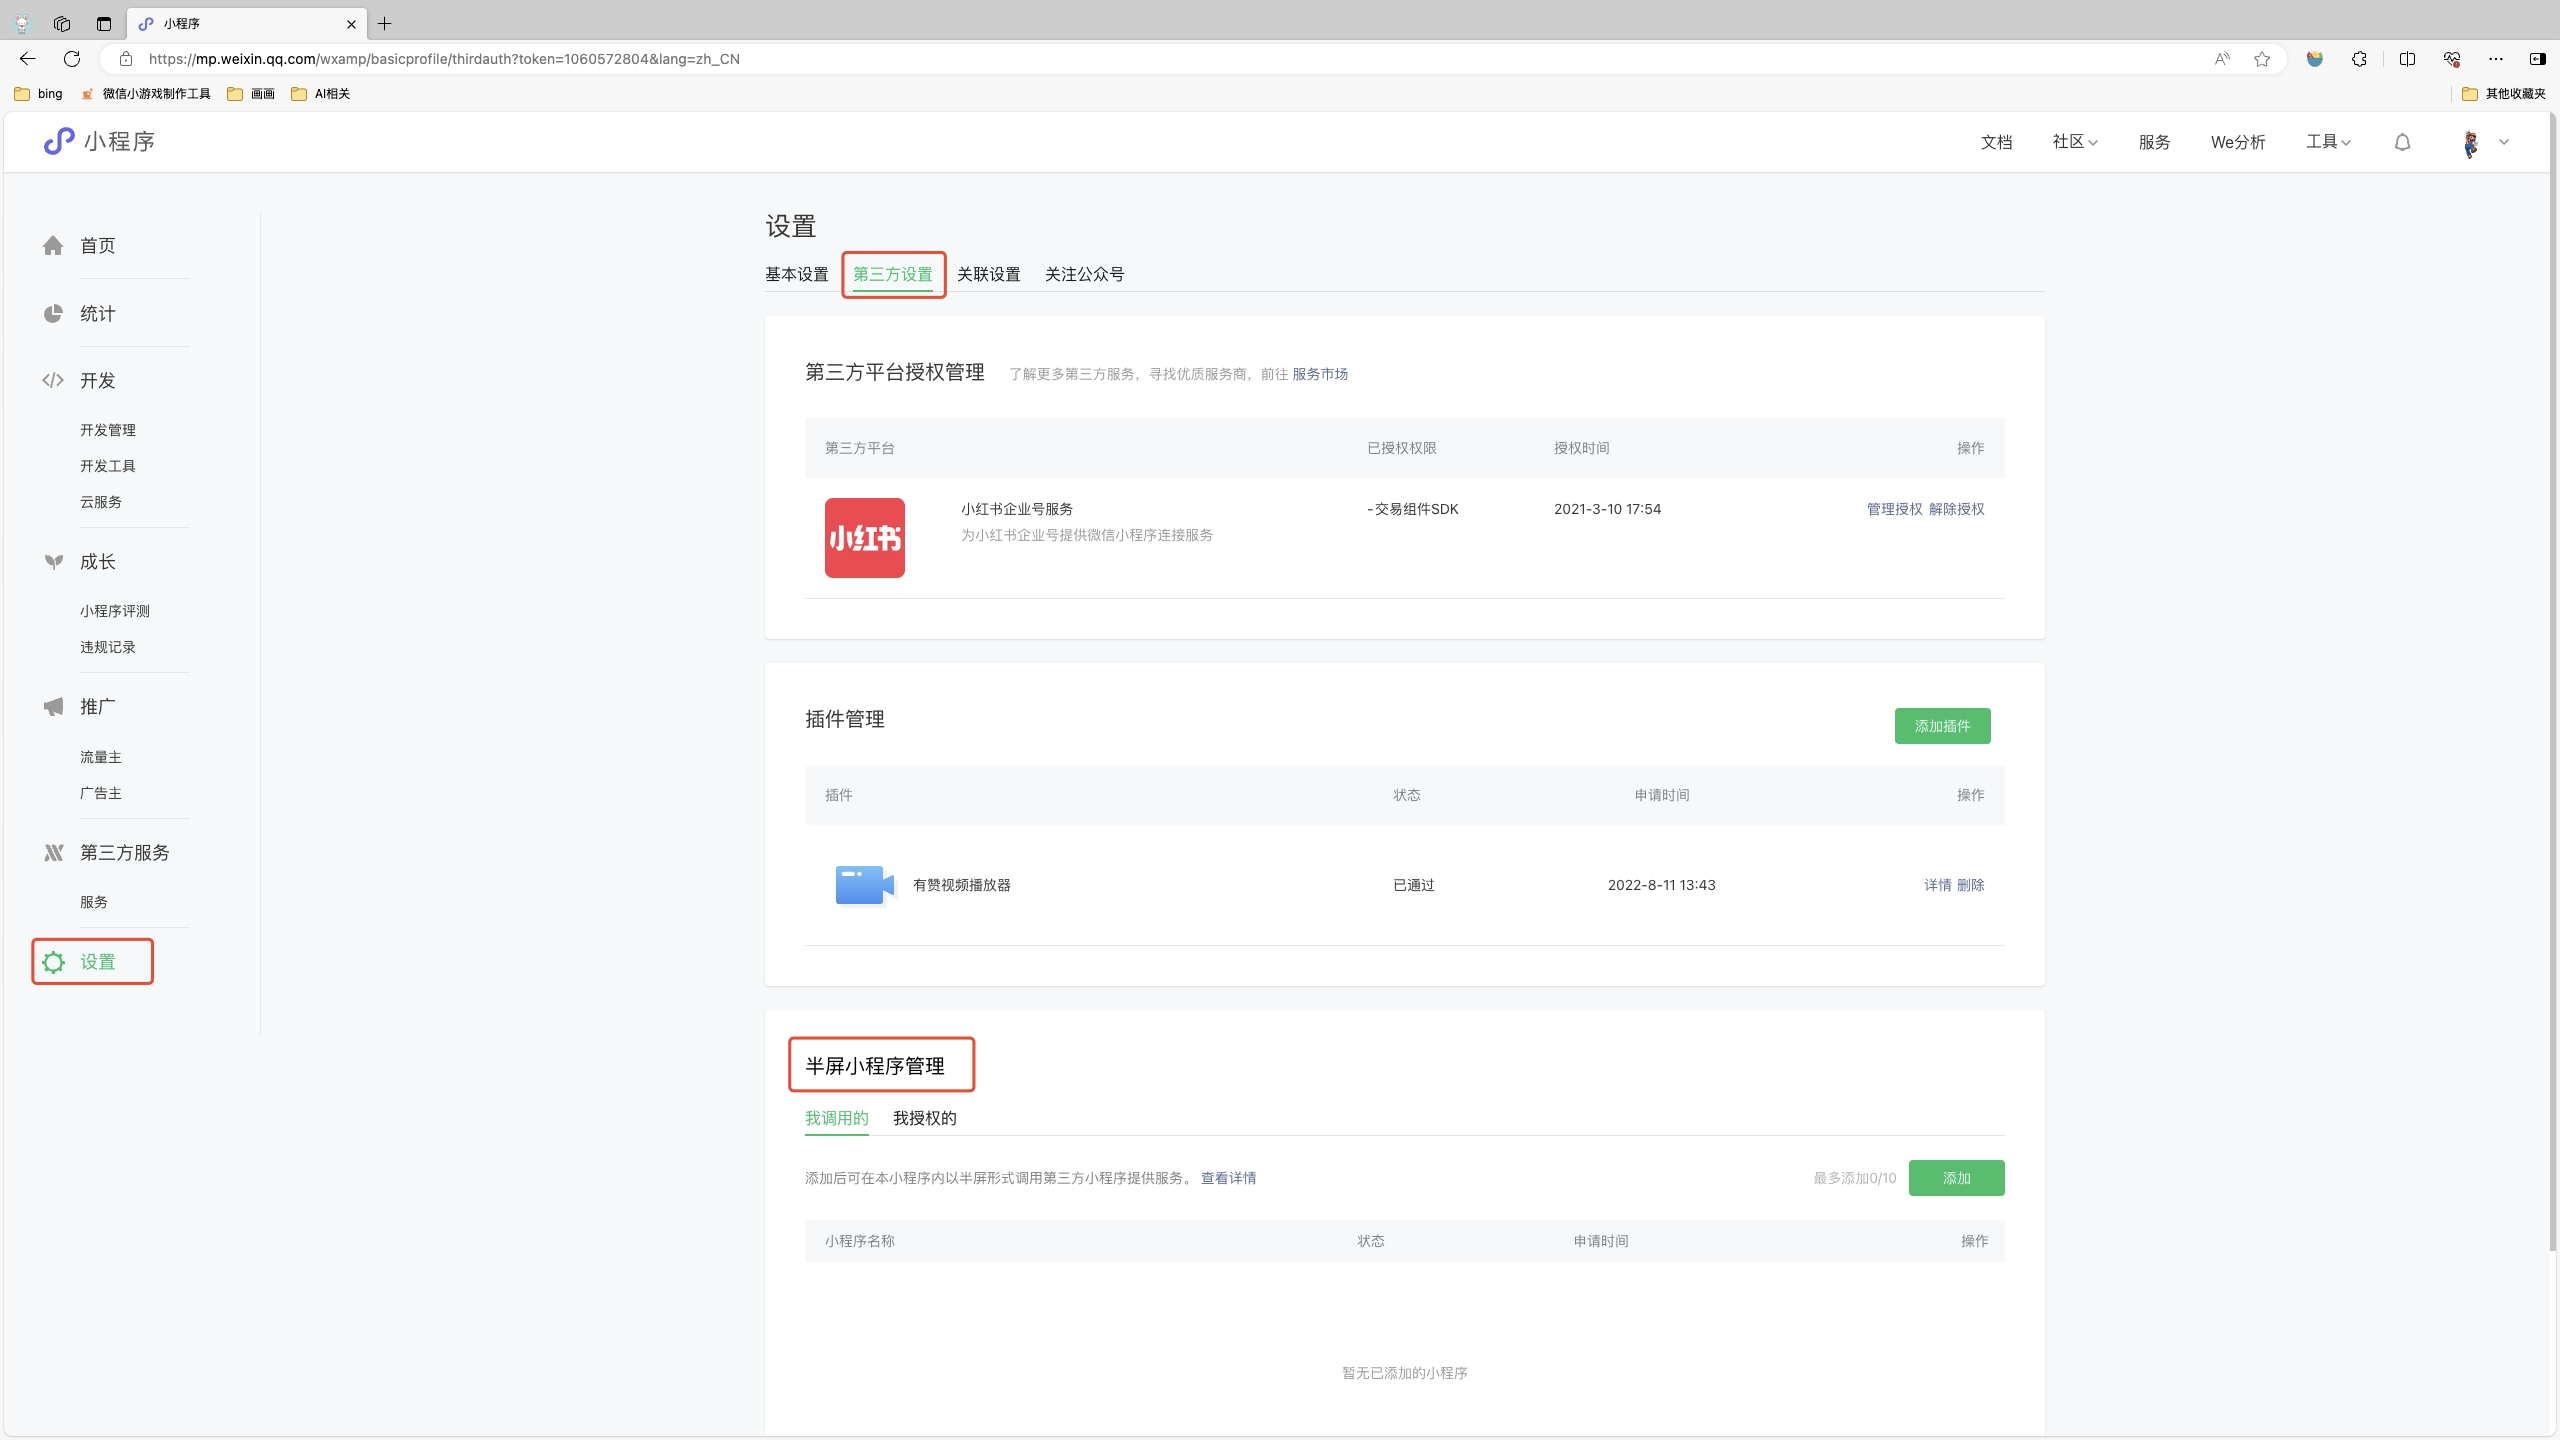Viewport: 2560px width, 1440px height.
Task: Add page to favorites star icon
Action: click(x=2262, y=59)
